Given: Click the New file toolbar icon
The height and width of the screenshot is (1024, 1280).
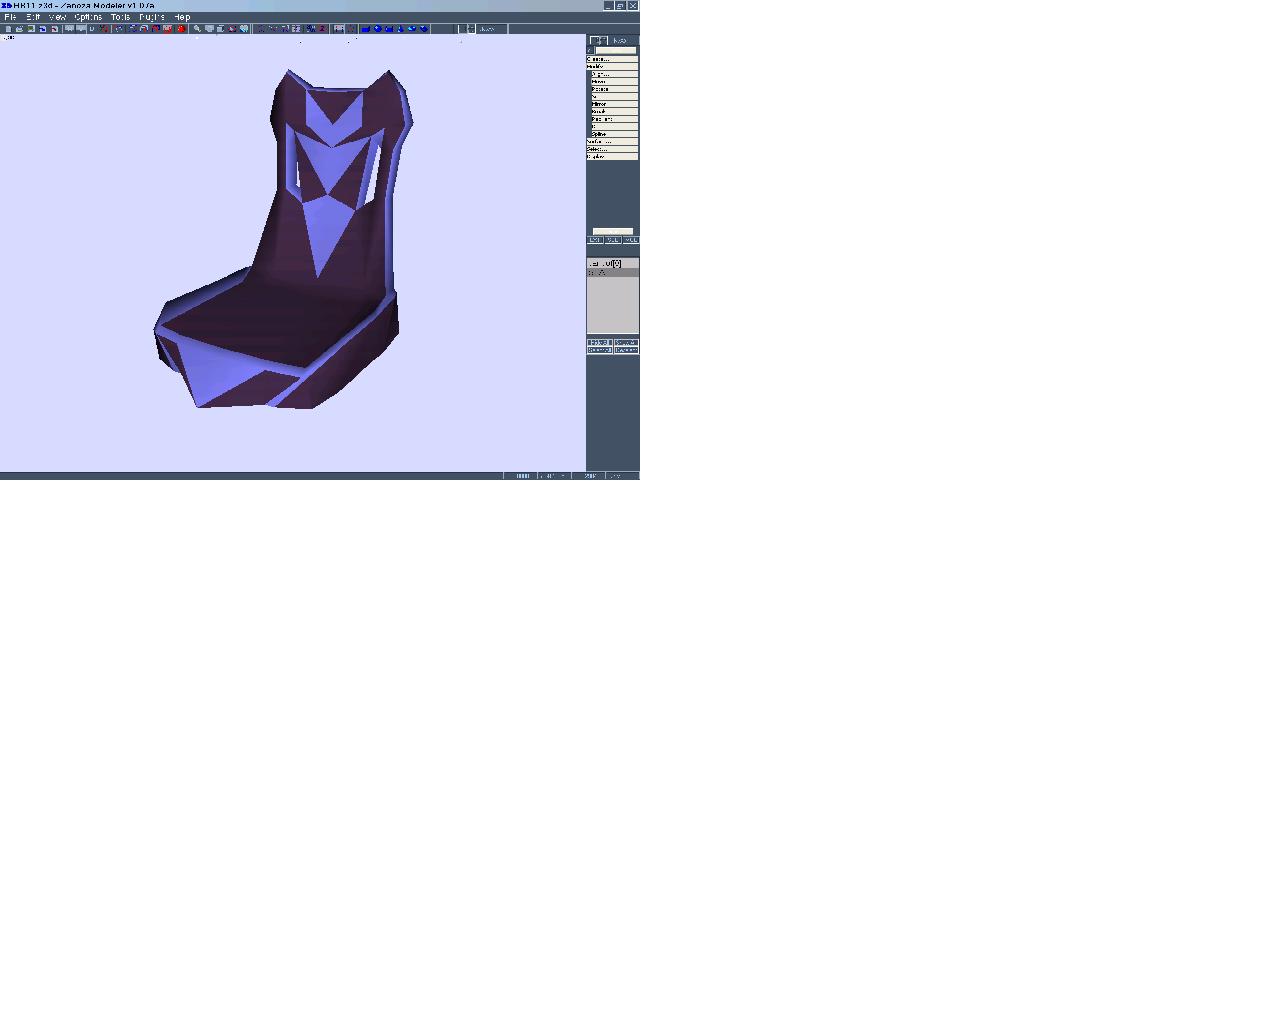Looking at the screenshot, I should coord(8,29).
